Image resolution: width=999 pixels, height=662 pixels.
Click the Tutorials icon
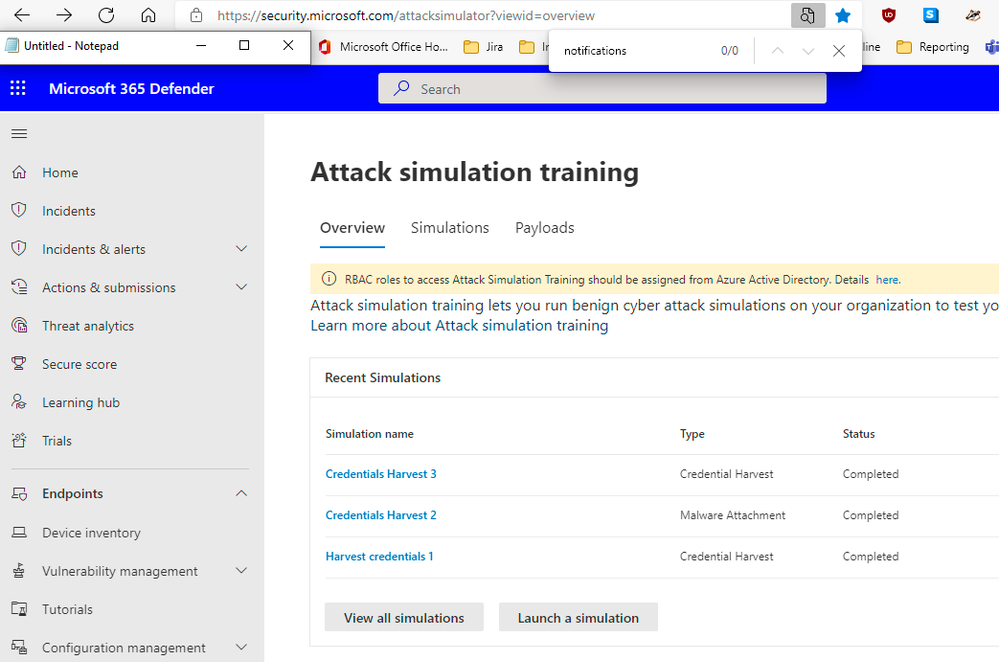click(19, 609)
